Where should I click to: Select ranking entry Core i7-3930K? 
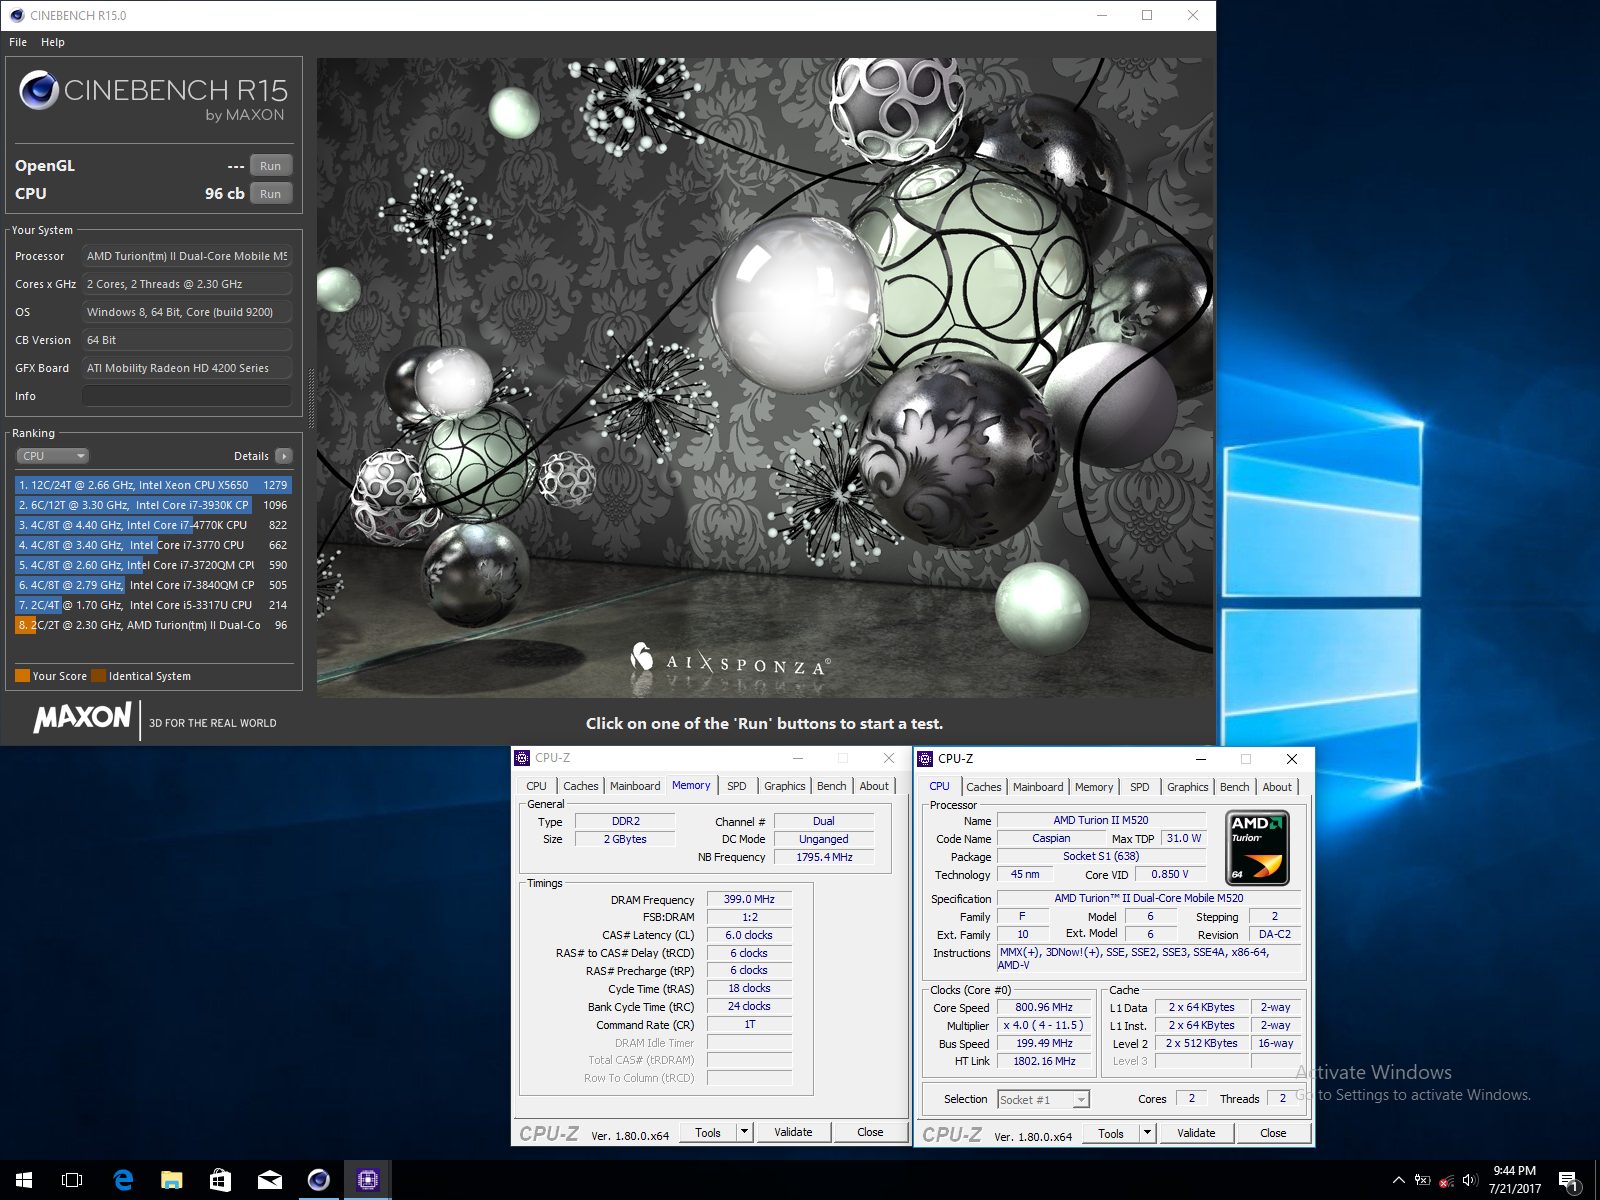[x=153, y=505]
